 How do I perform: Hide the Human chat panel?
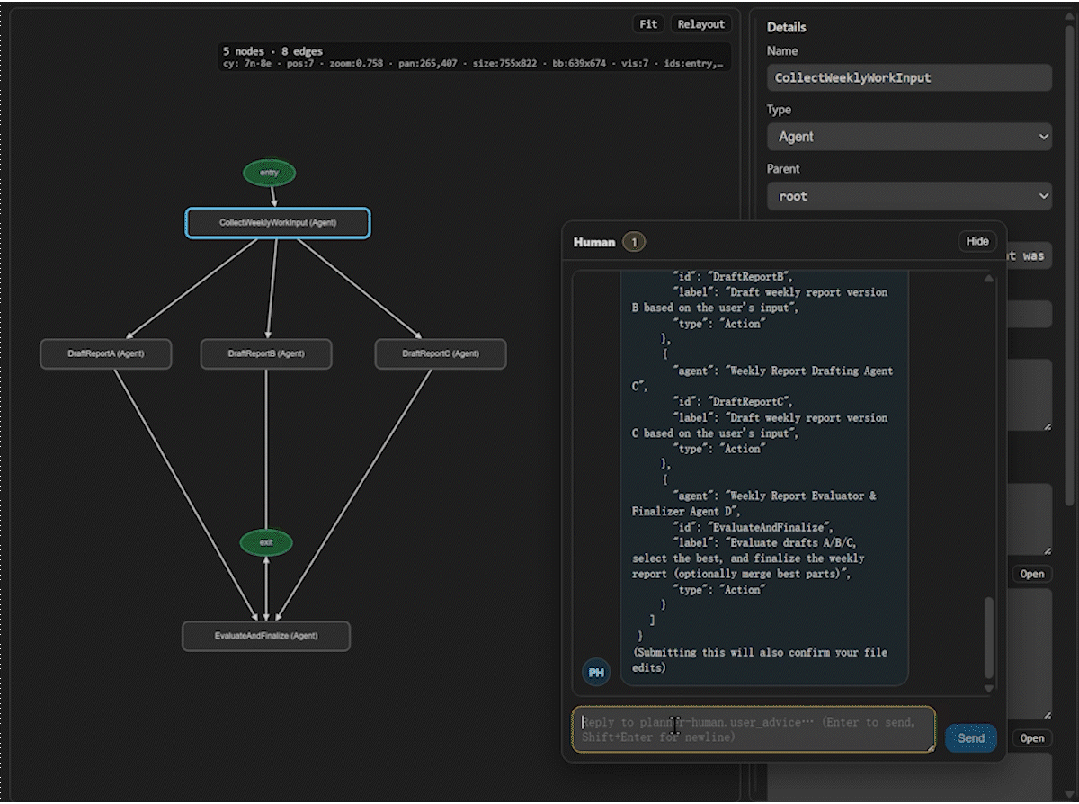977,242
